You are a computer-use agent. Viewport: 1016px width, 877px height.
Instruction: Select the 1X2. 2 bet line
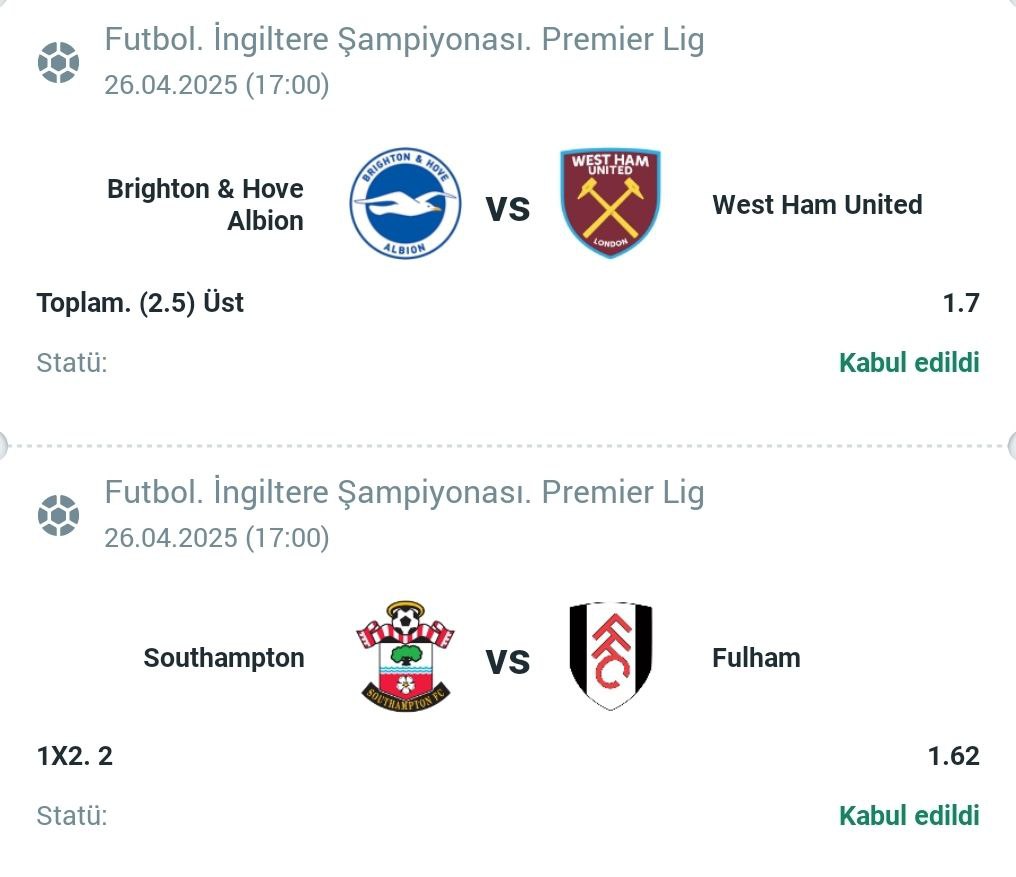point(75,756)
